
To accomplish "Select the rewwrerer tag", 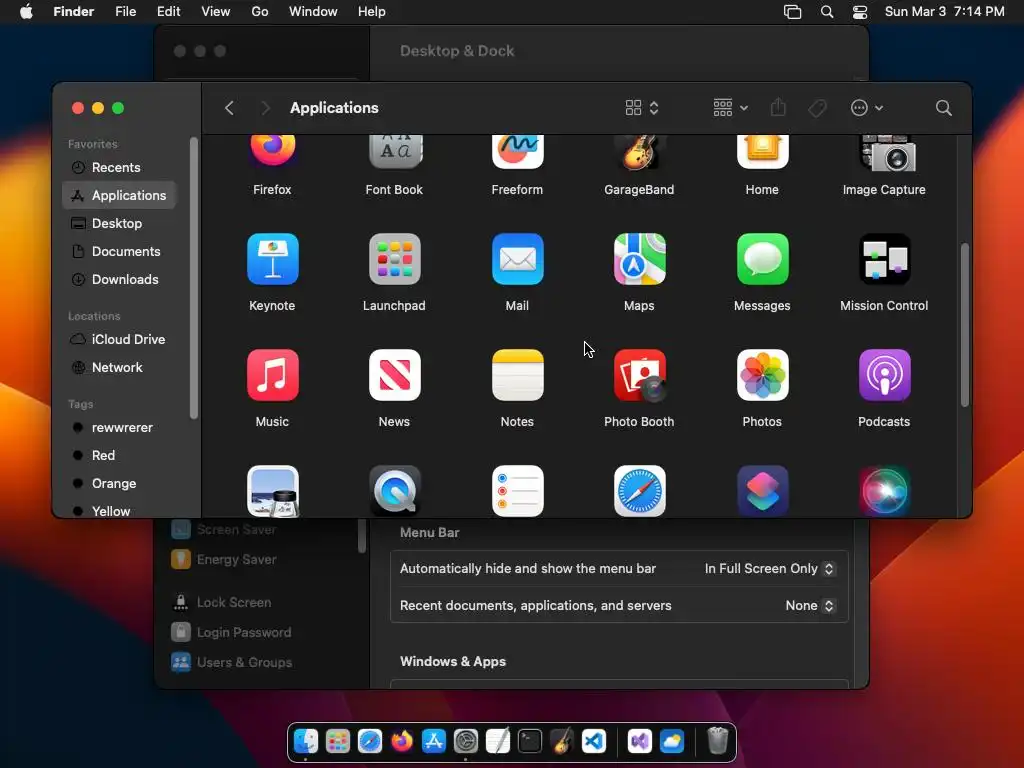I will pyautogui.click(x=120, y=428).
